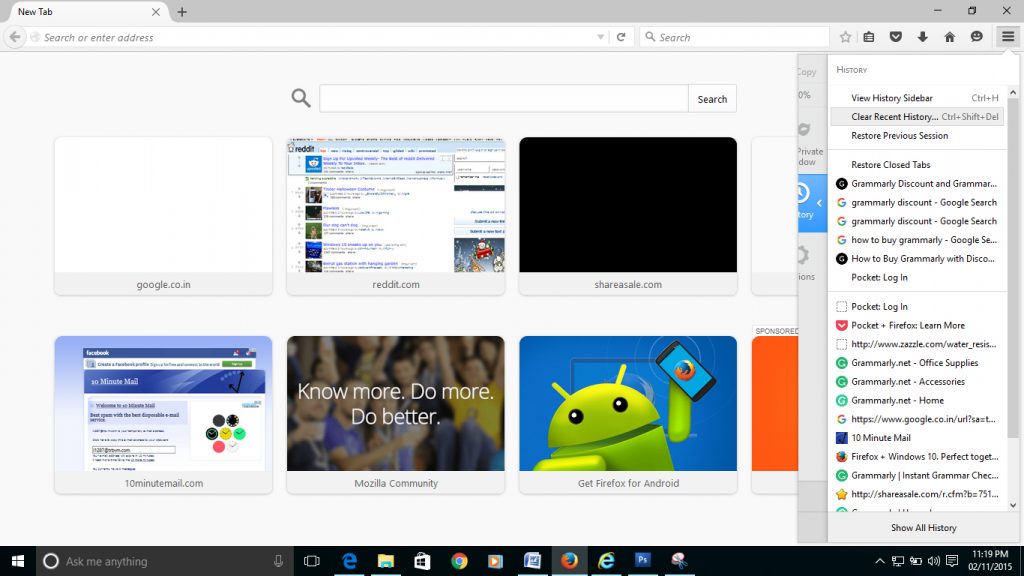The image size is (1024, 576).
Task: Select View History Sidebar
Action: (x=918, y=98)
